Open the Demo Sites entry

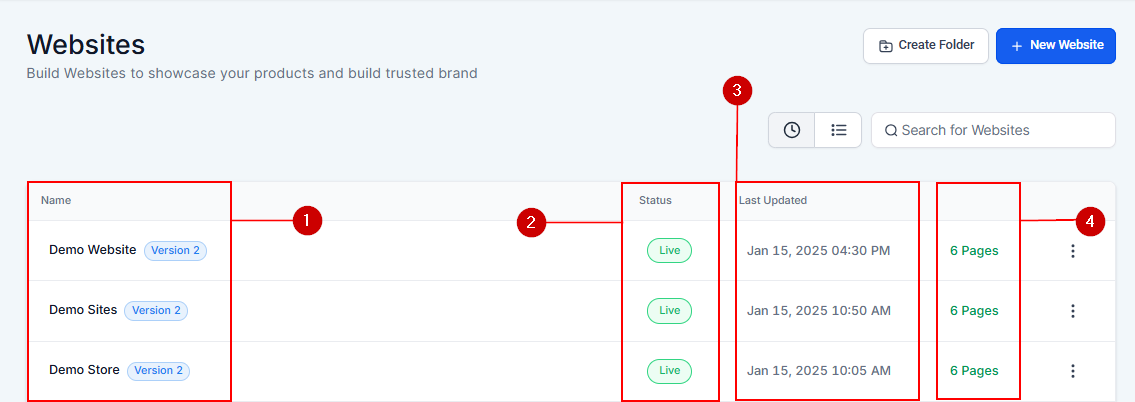pyautogui.click(x=83, y=310)
